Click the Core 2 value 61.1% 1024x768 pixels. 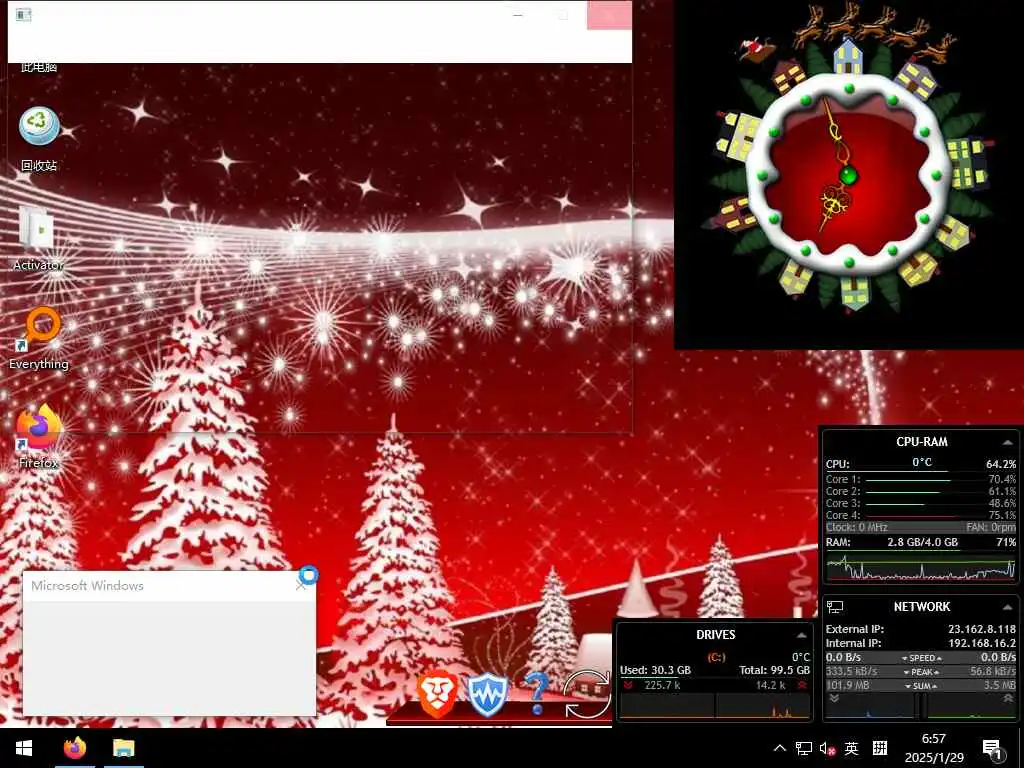(1002, 491)
